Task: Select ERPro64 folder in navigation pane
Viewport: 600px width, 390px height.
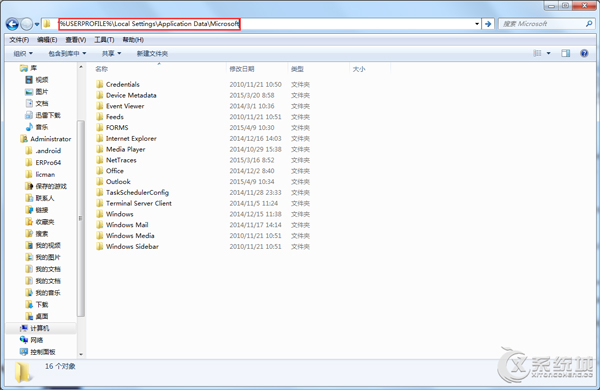Action: 43,163
